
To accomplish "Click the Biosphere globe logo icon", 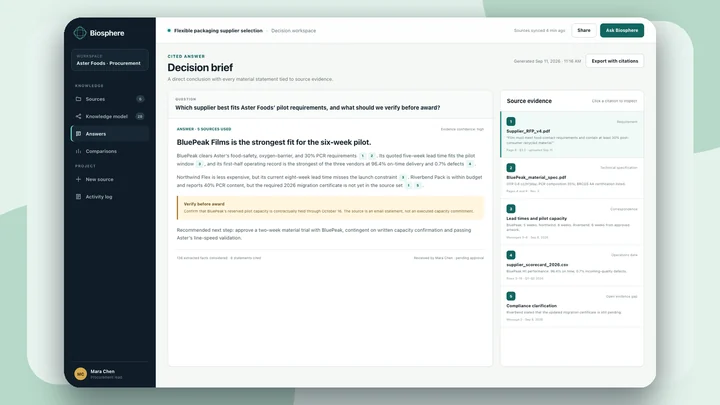I will tap(80, 33).
